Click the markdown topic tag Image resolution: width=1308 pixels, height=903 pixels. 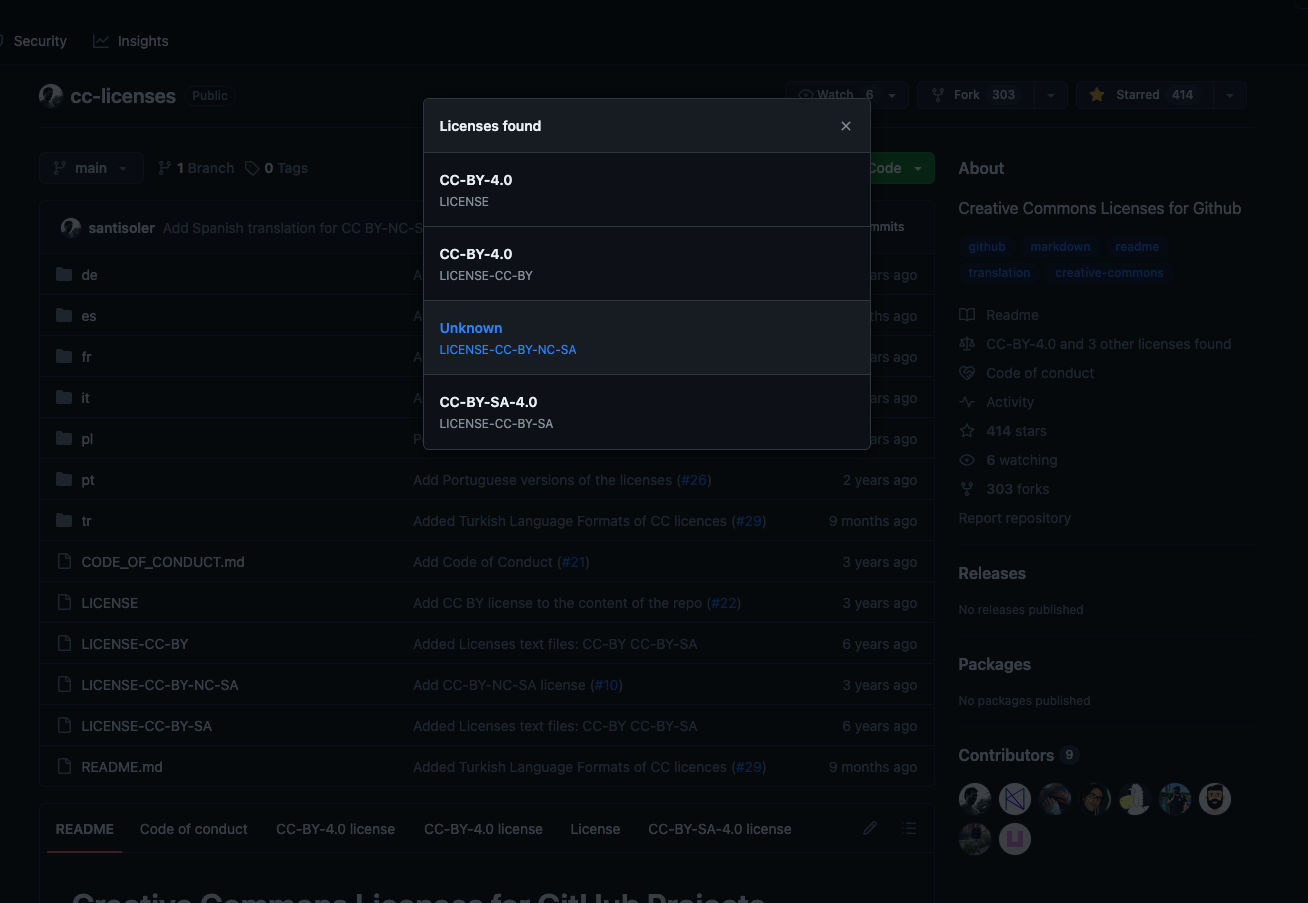[1060, 247]
